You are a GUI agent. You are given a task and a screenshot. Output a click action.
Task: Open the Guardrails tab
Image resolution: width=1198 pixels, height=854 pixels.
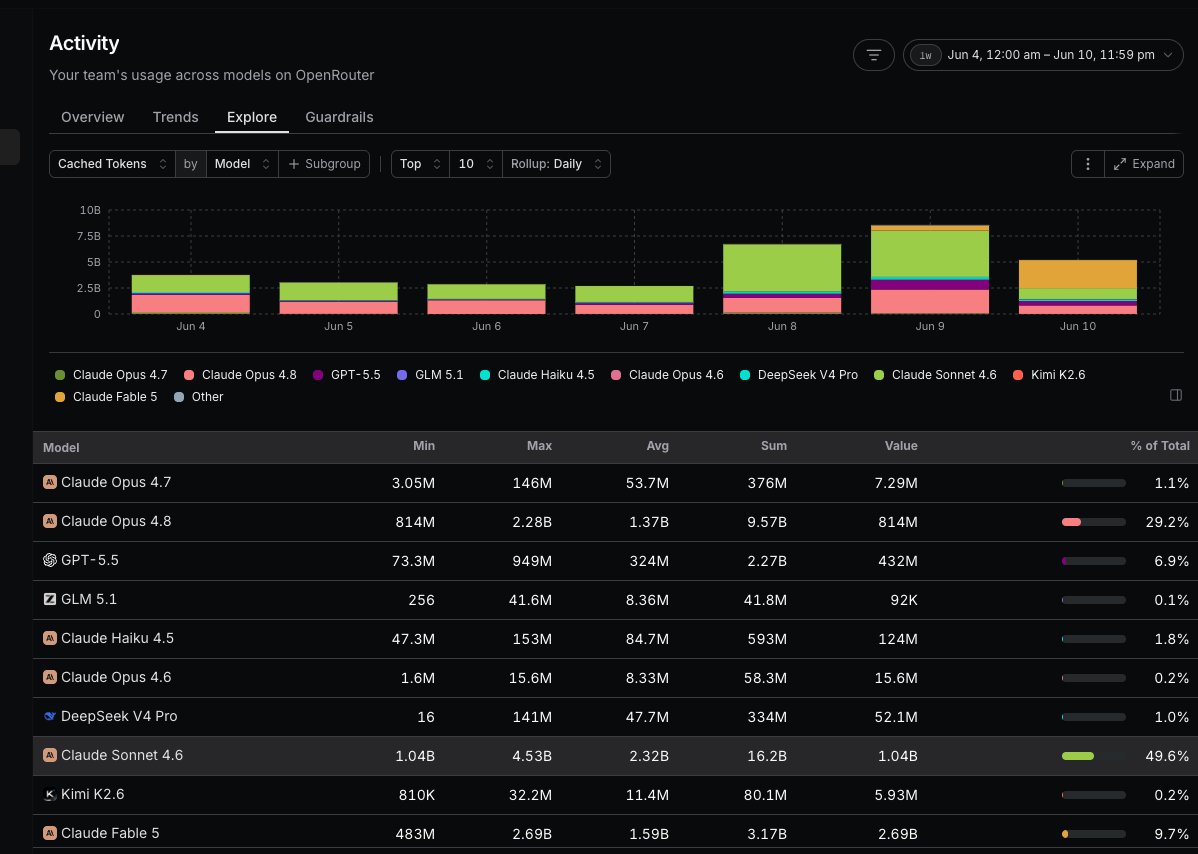click(x=339, y=117)
